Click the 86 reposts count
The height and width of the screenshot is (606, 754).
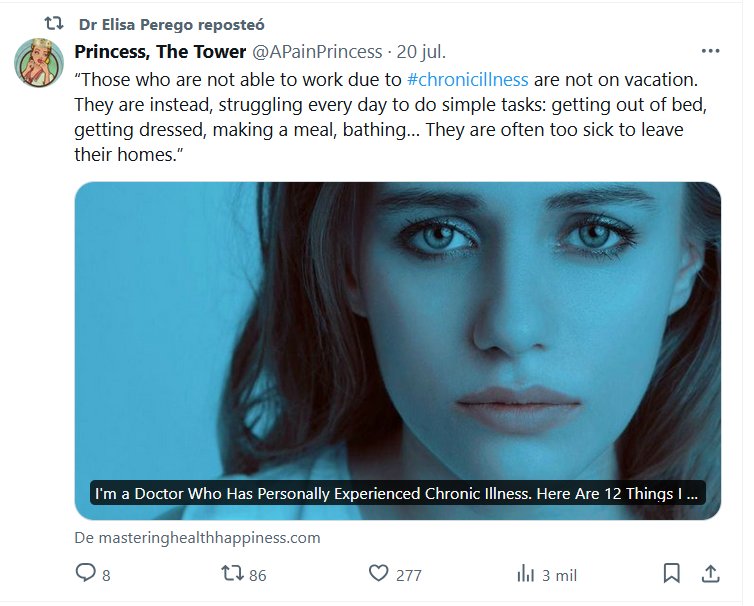pyautogui.click(x=258, y=575)
